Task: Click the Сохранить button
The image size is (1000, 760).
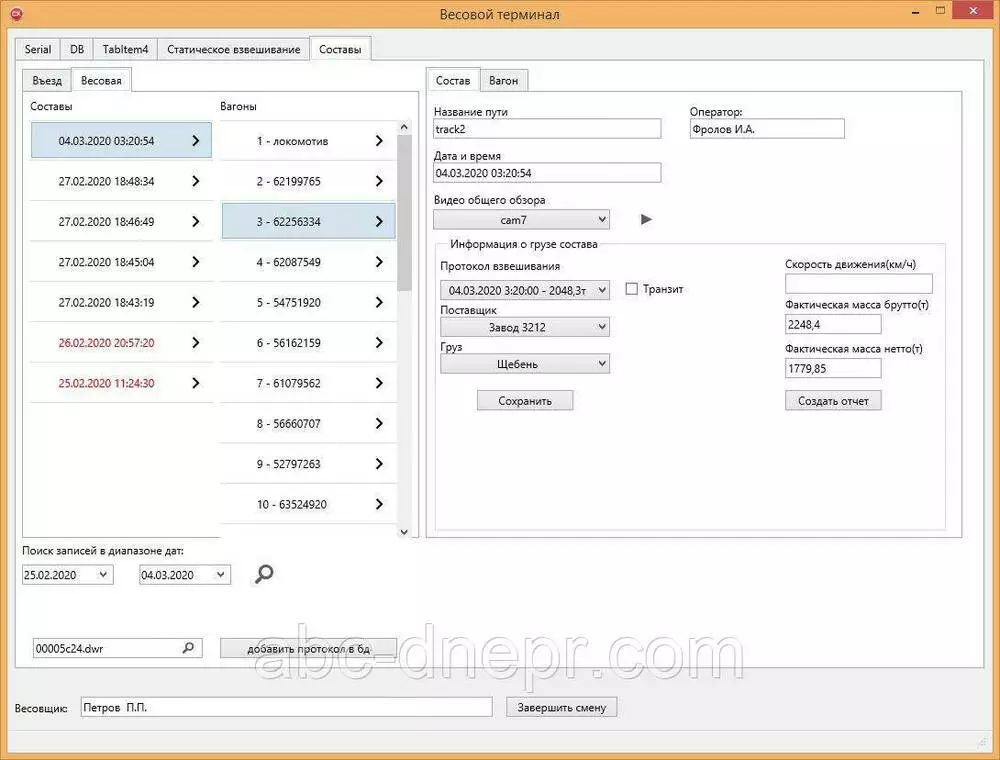Action: (x=525, y=401)
